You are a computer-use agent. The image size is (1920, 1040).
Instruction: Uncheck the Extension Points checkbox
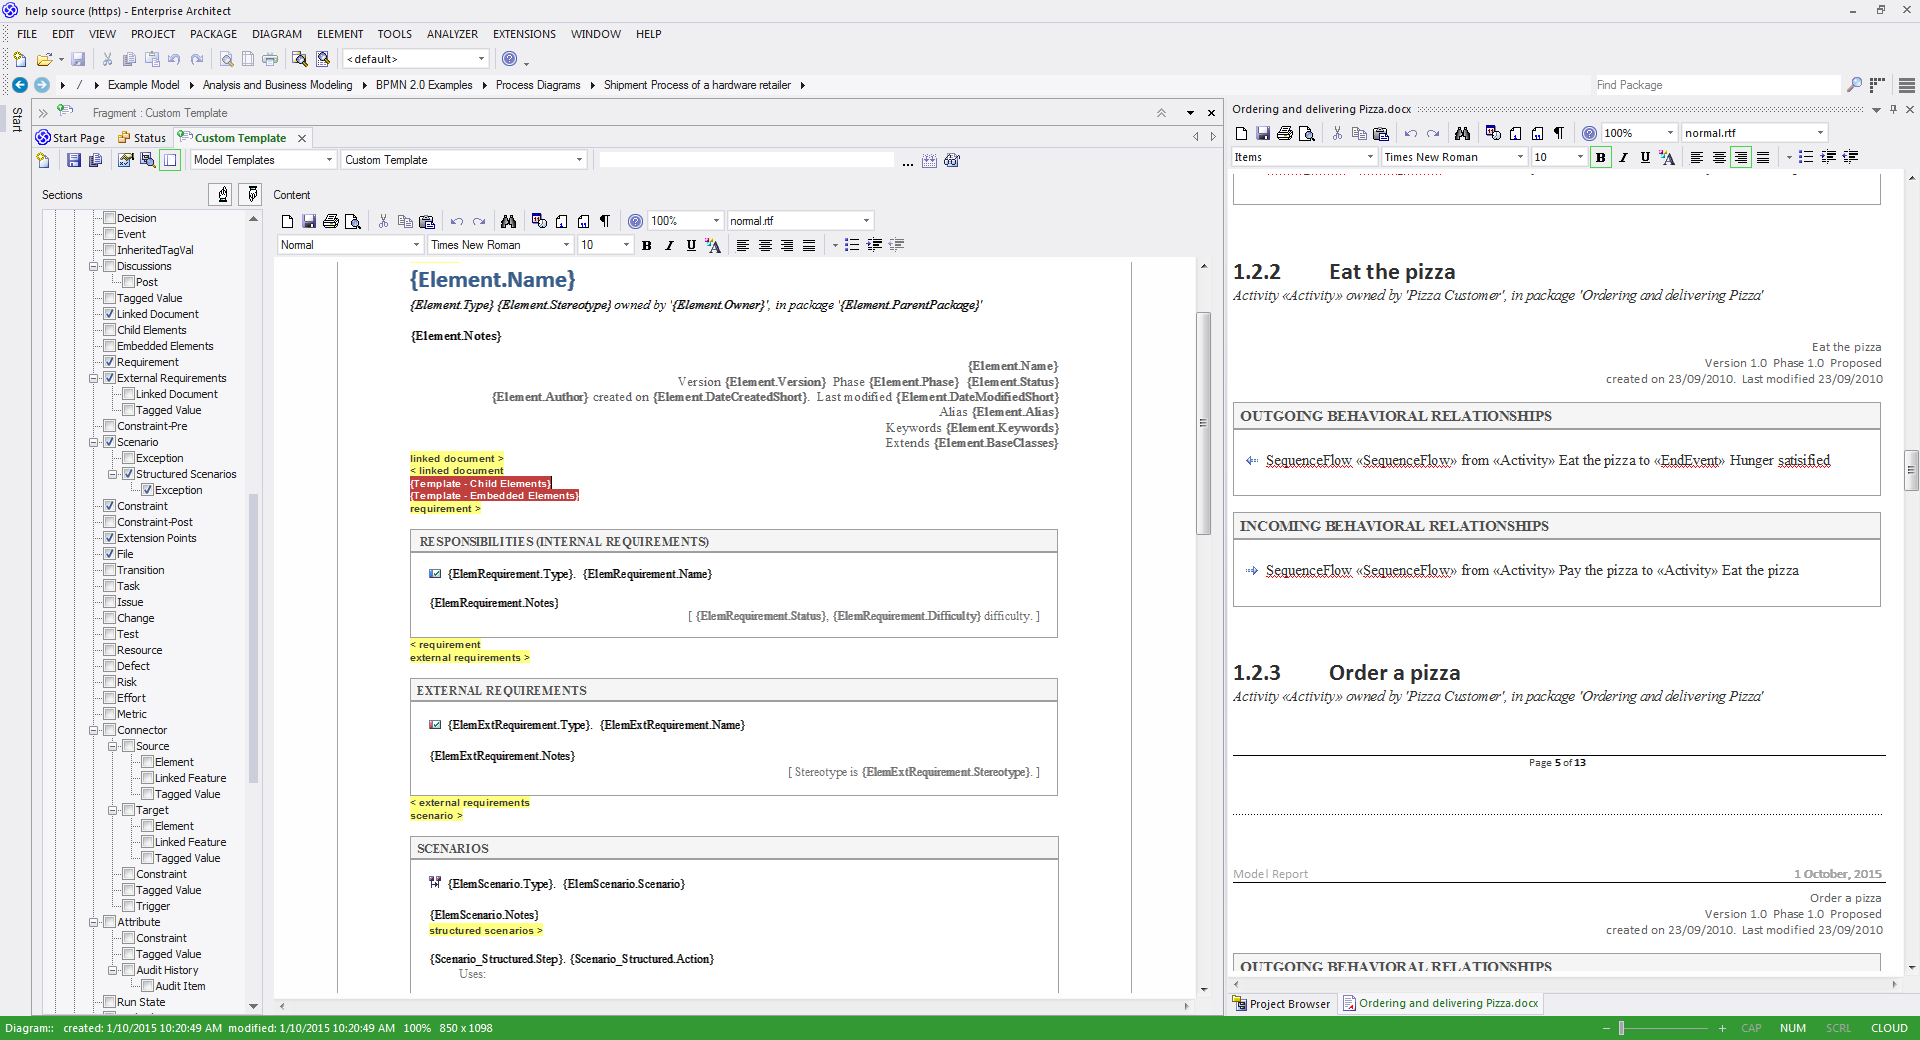110,538
